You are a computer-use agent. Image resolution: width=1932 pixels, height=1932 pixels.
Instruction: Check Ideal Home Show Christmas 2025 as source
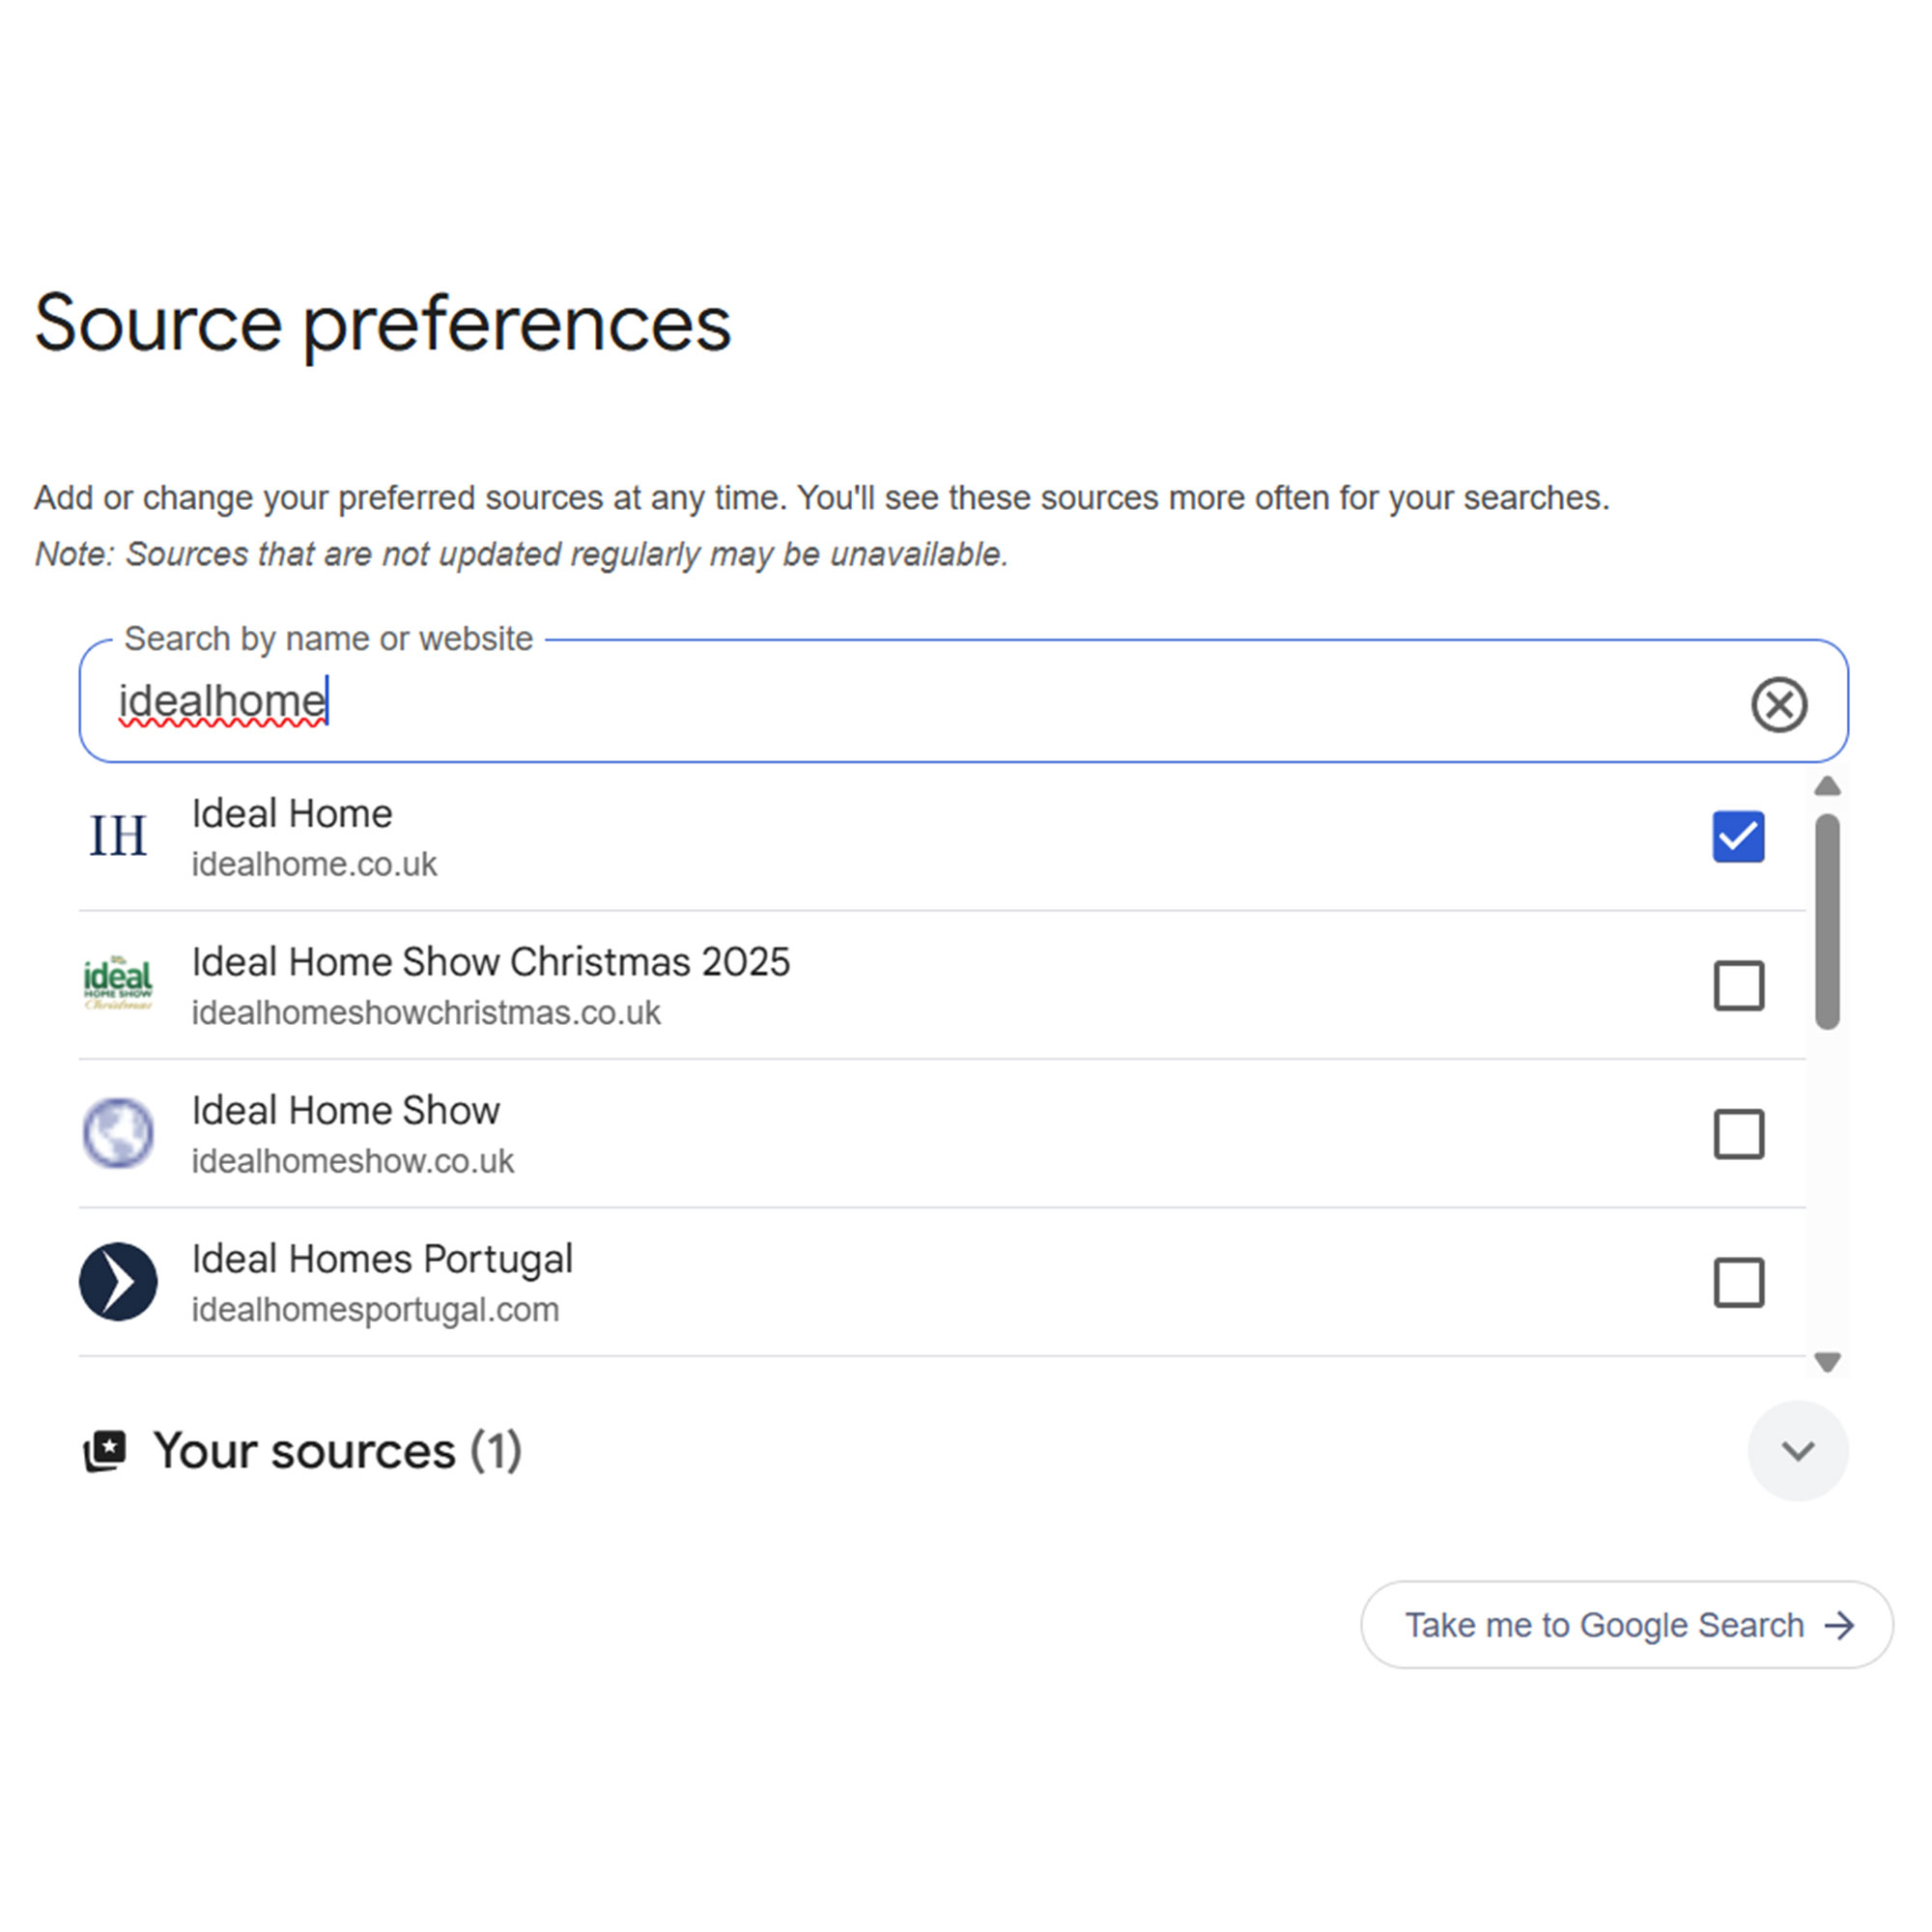pyautogui.click(x=1739, y=984)
